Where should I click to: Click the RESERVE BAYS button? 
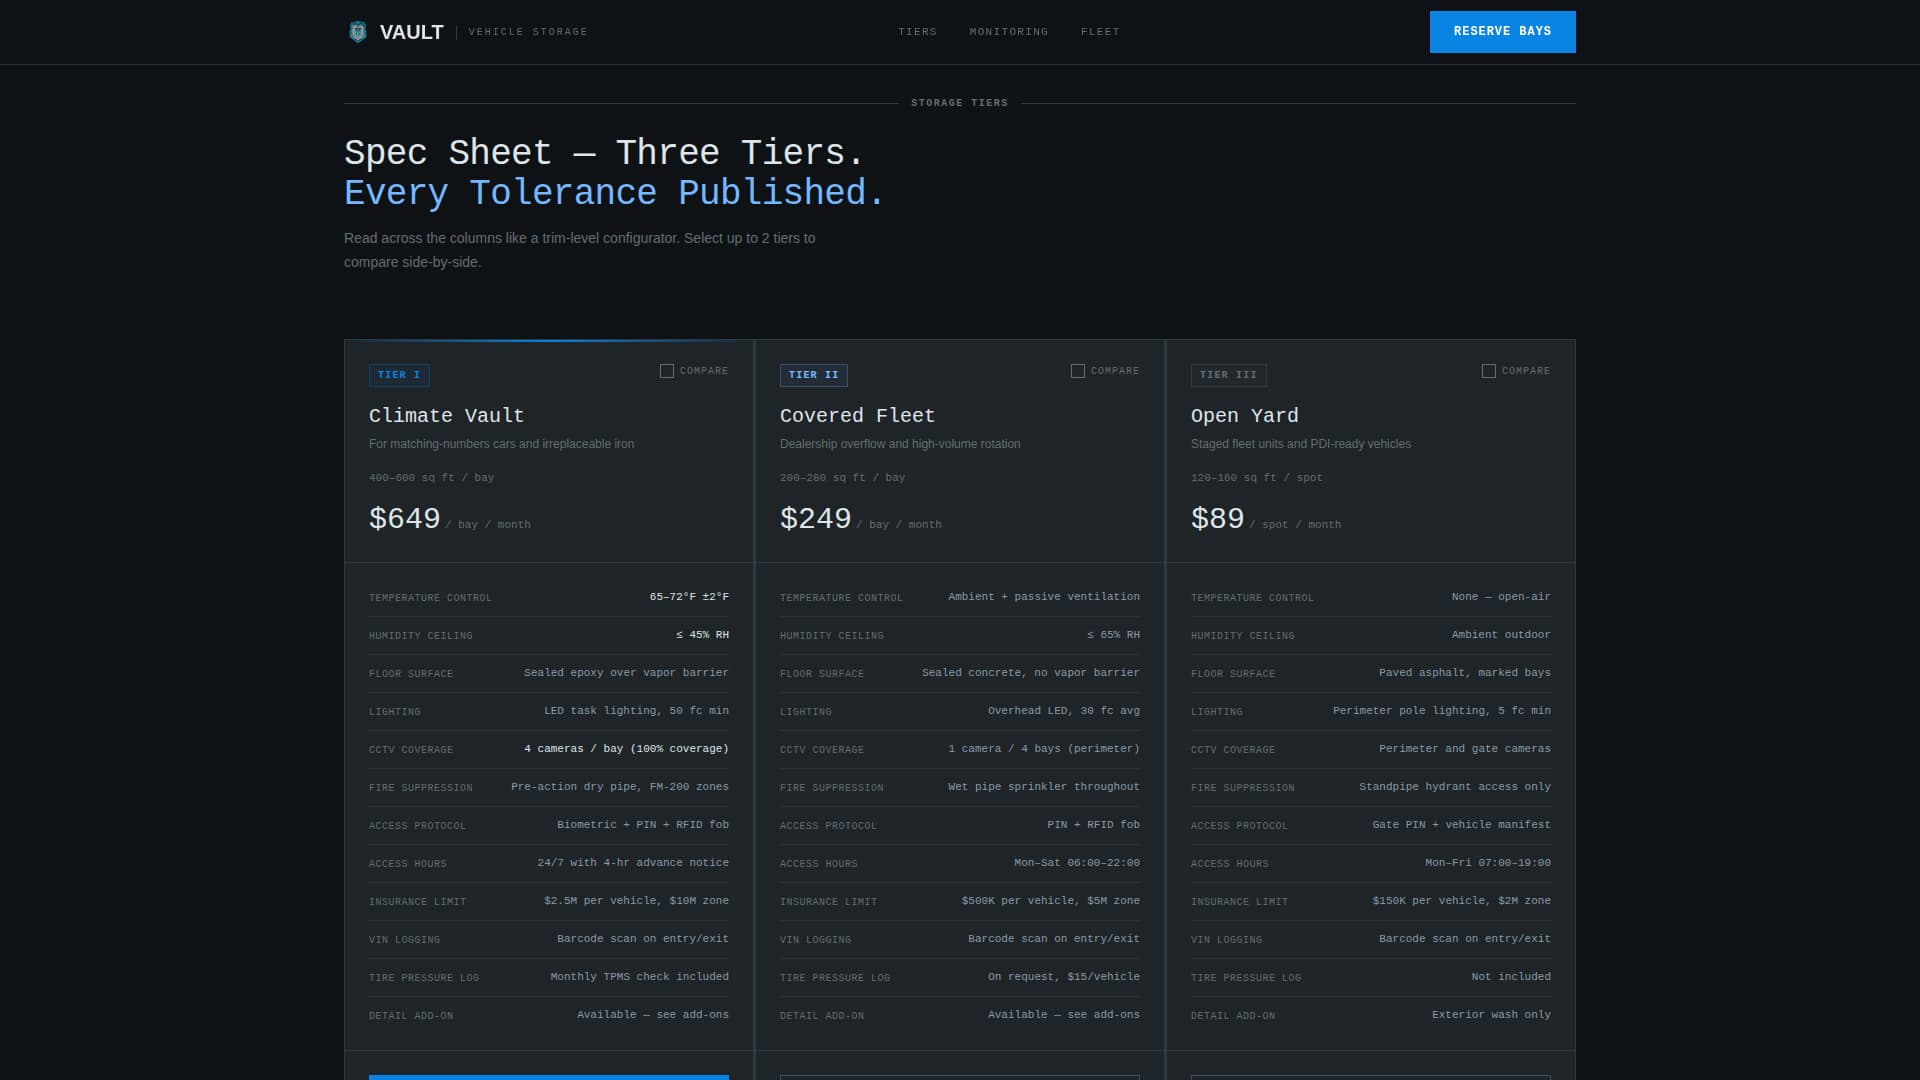click(1502, 31)
